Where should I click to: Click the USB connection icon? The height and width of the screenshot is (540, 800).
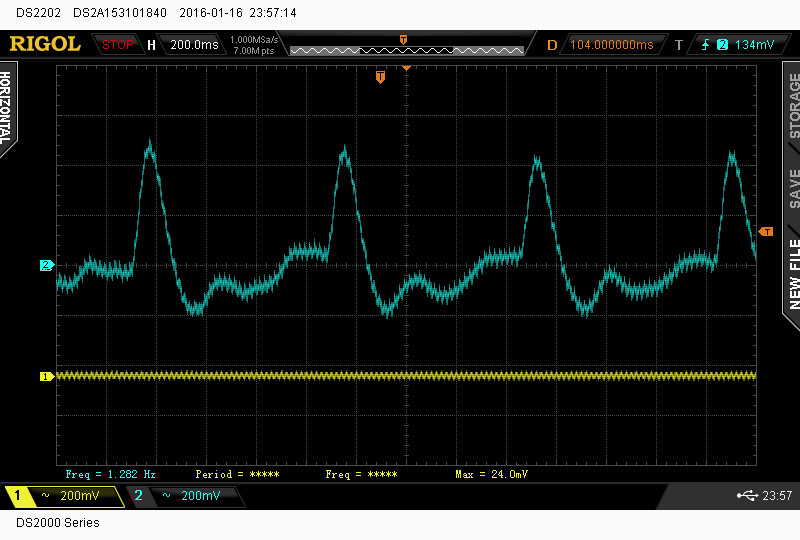coord(747,496)
